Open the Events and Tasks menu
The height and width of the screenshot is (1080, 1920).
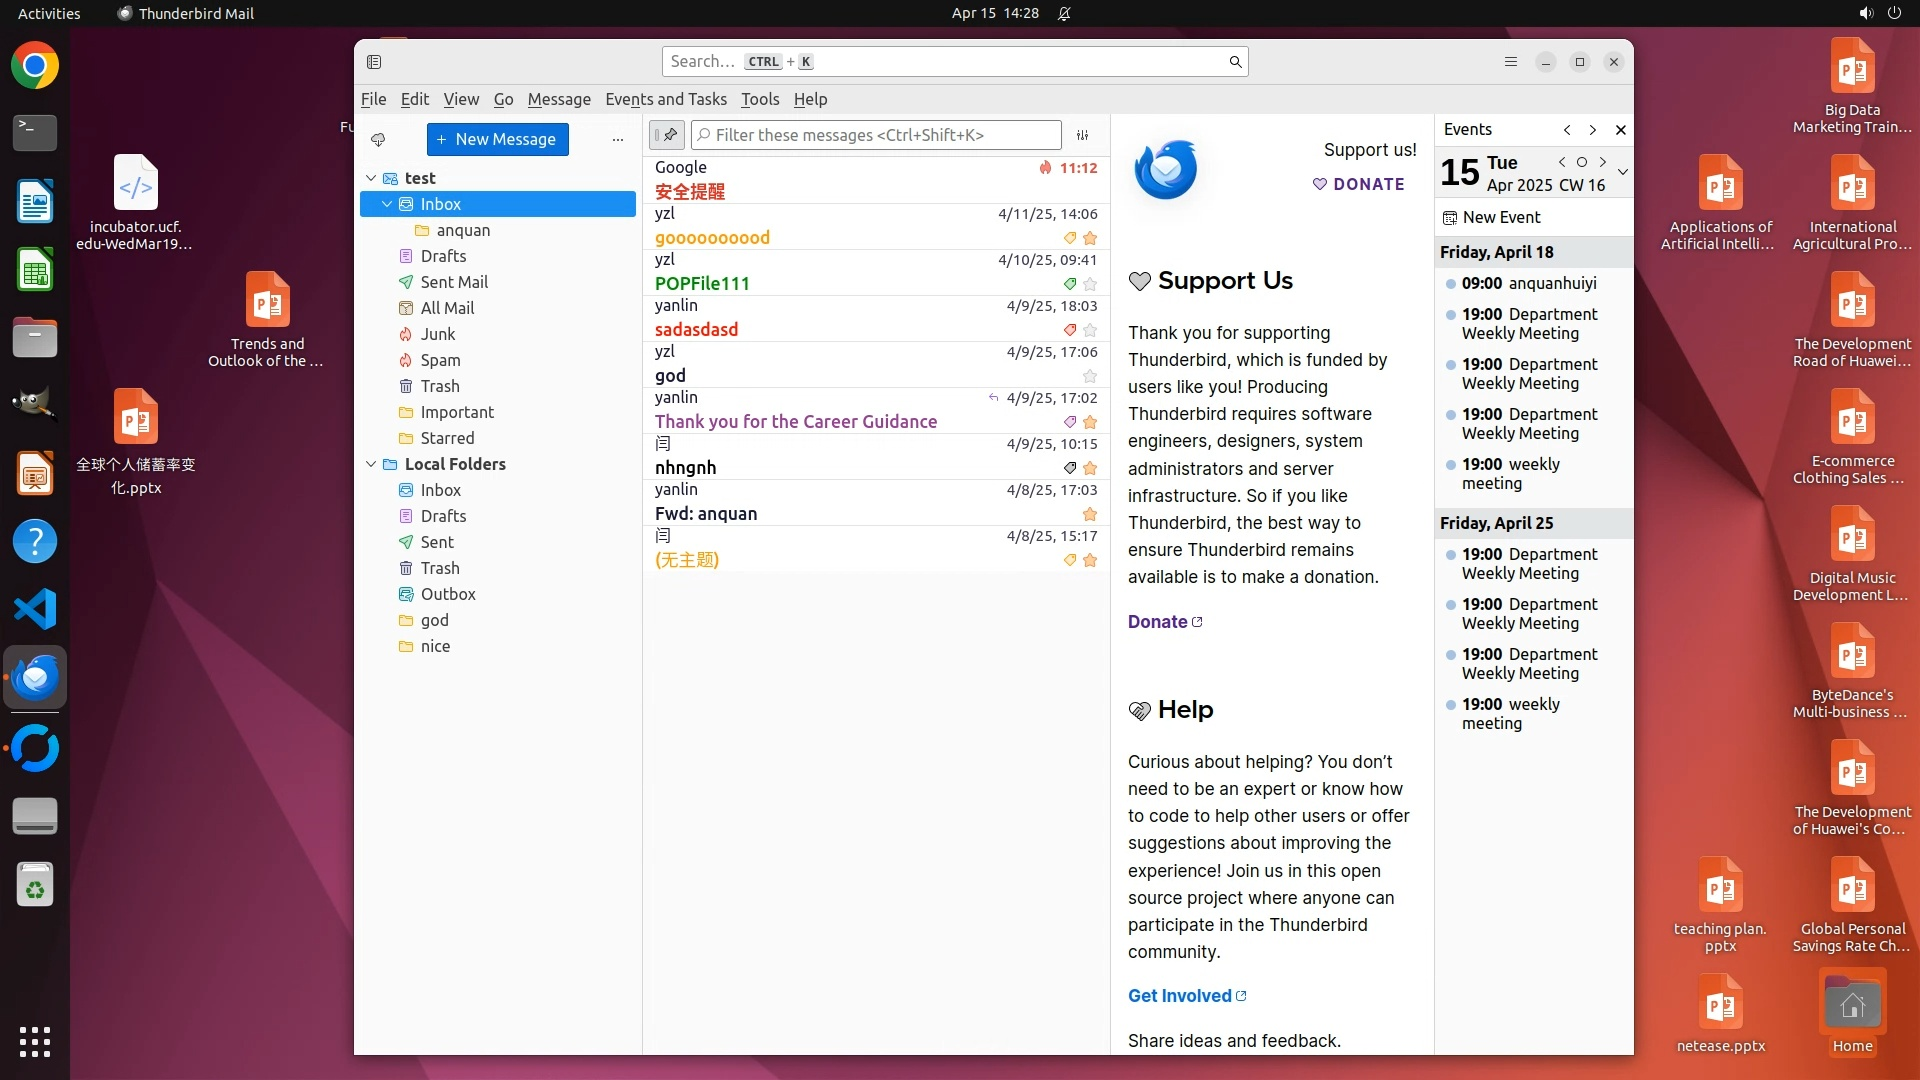665,99
